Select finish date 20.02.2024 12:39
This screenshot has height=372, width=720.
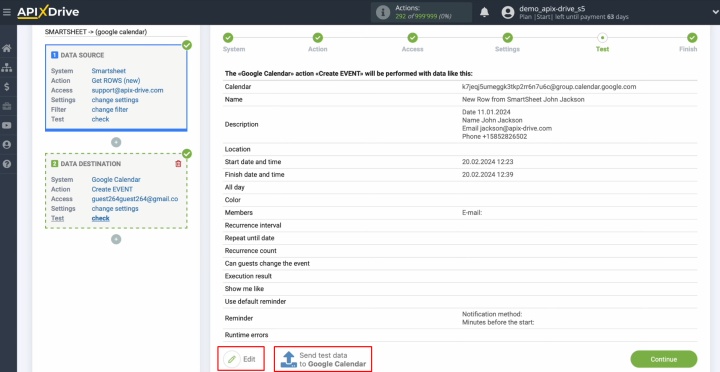(x=488, y=175)
